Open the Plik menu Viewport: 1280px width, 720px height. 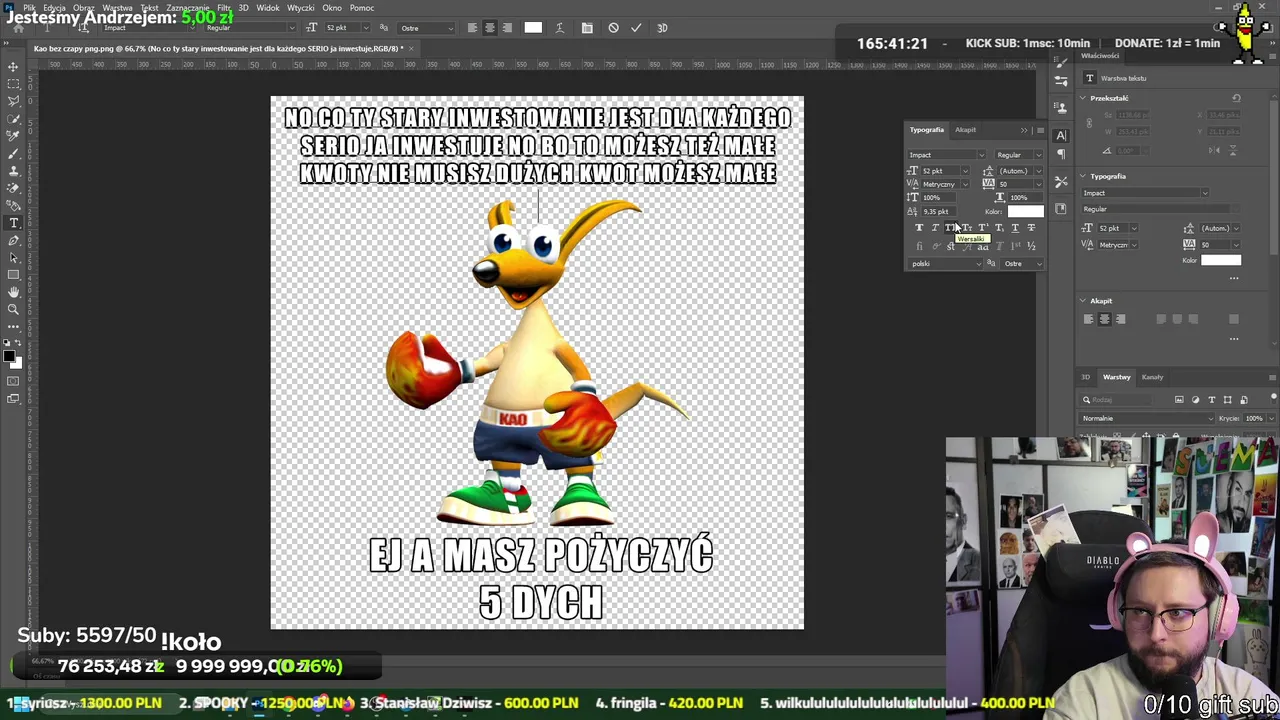30,8
